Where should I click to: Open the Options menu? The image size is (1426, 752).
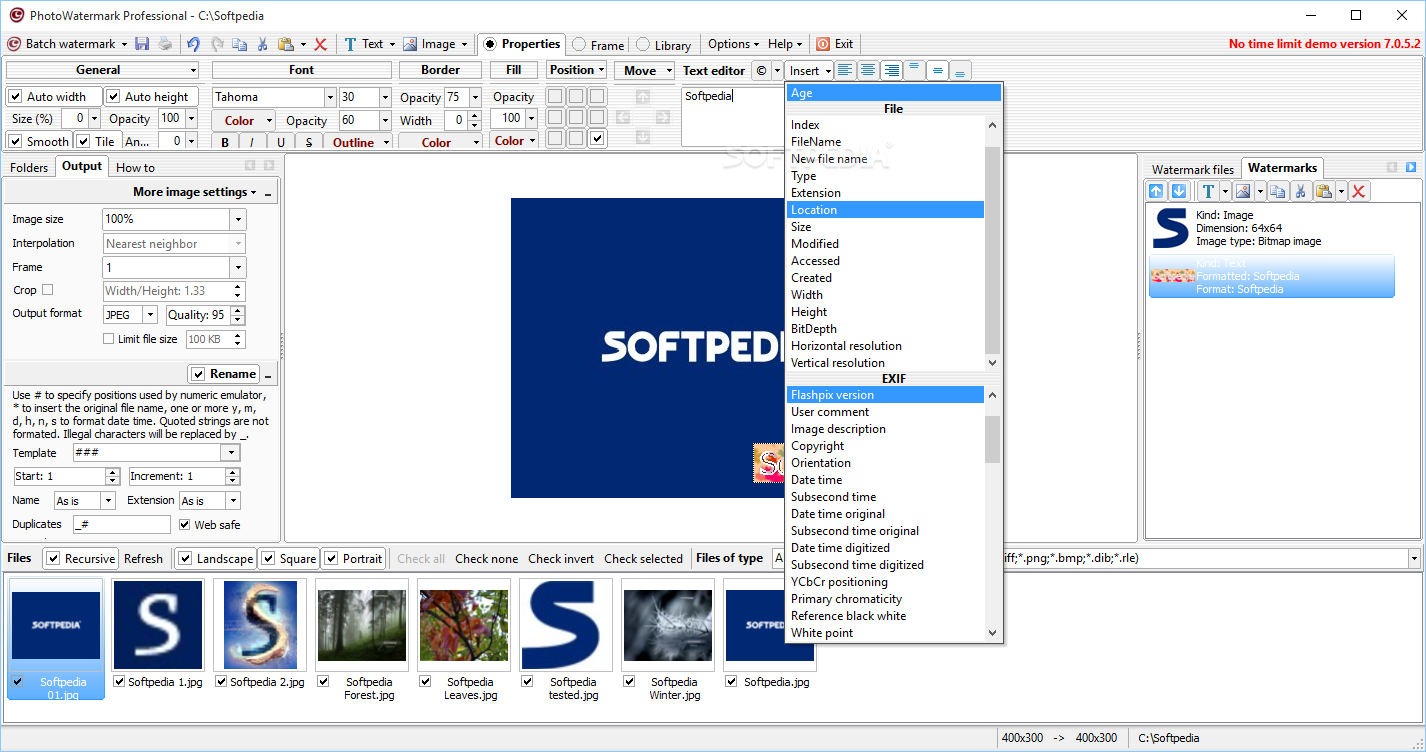pyautogui.click(x=733, y=44)
